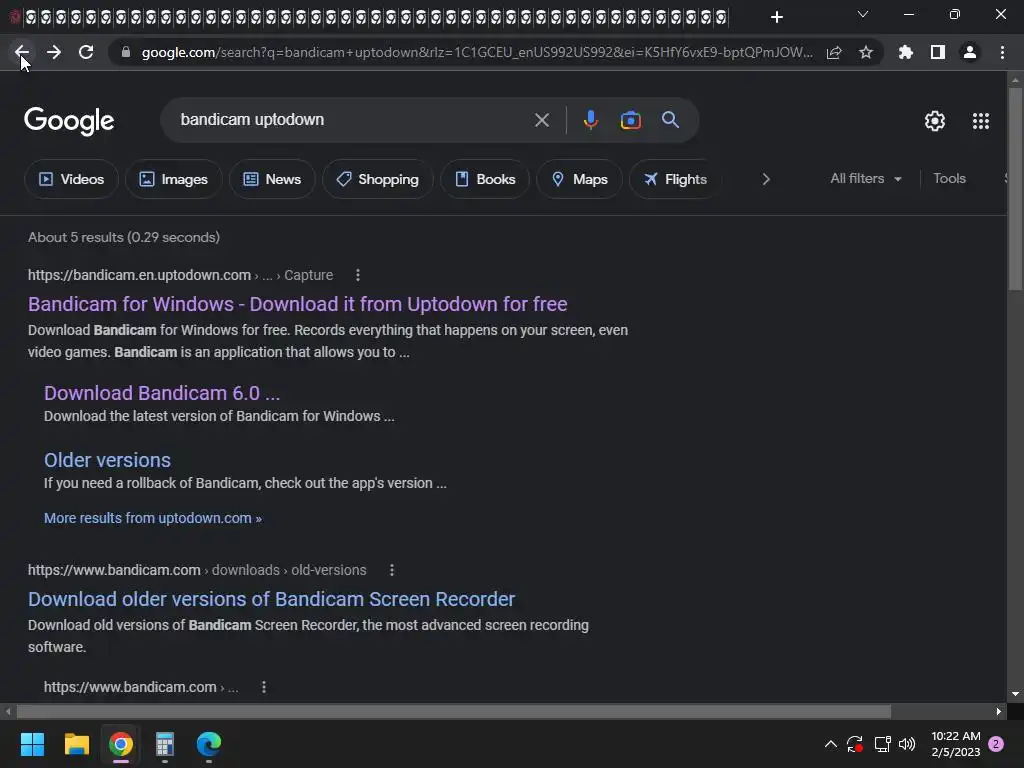
Task: Bookmark this page with the star icon
Action: [x=866, y=52]
